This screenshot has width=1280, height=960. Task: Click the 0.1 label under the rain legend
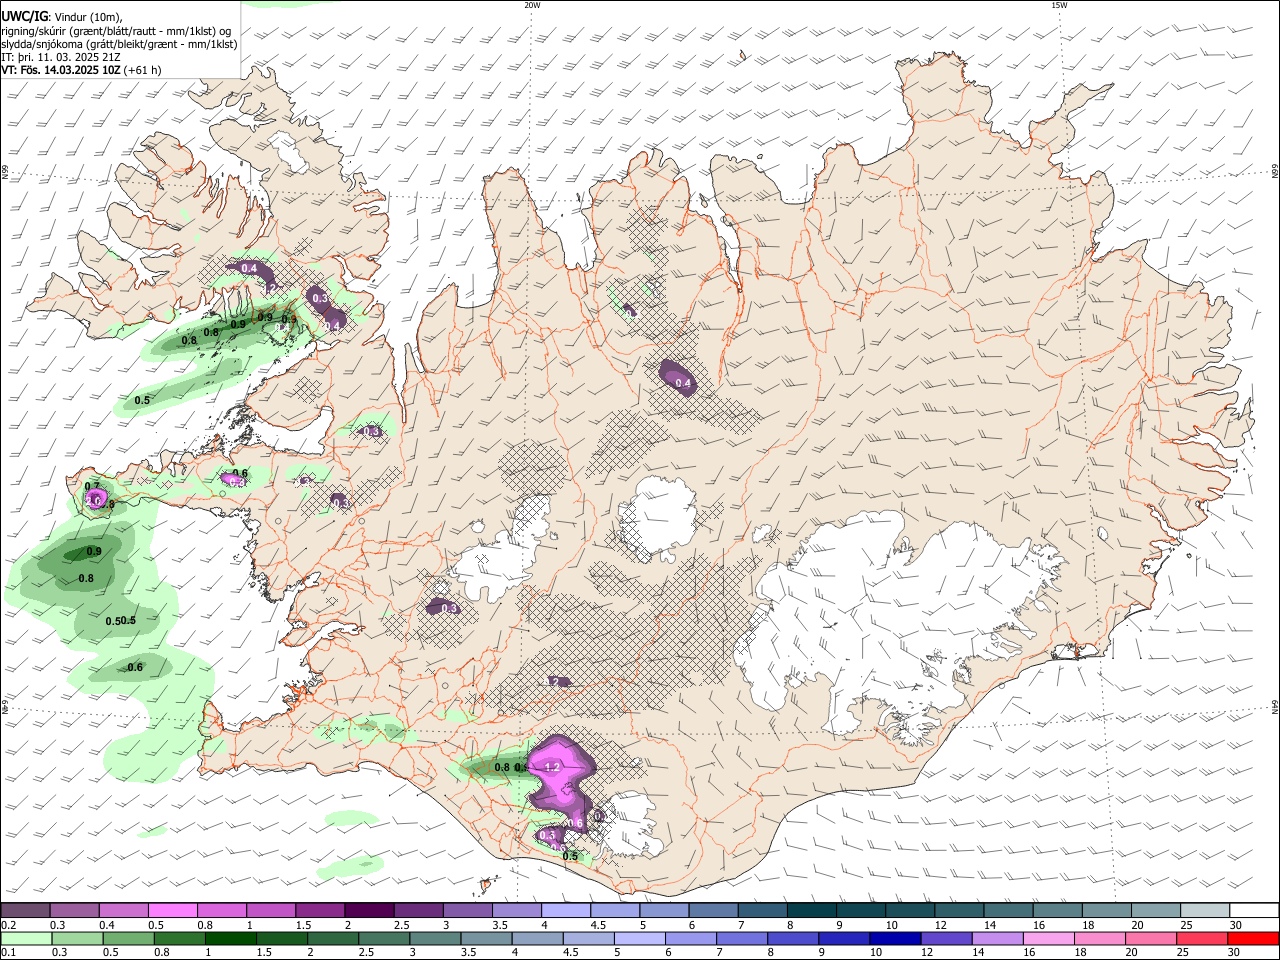point(9,953)
